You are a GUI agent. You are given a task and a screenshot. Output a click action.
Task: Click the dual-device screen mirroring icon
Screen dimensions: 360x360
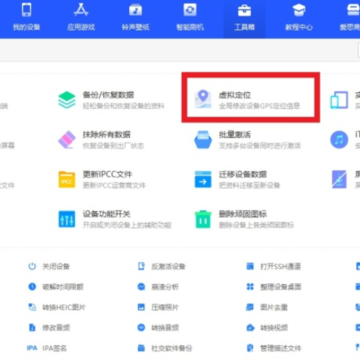(339, 100)
